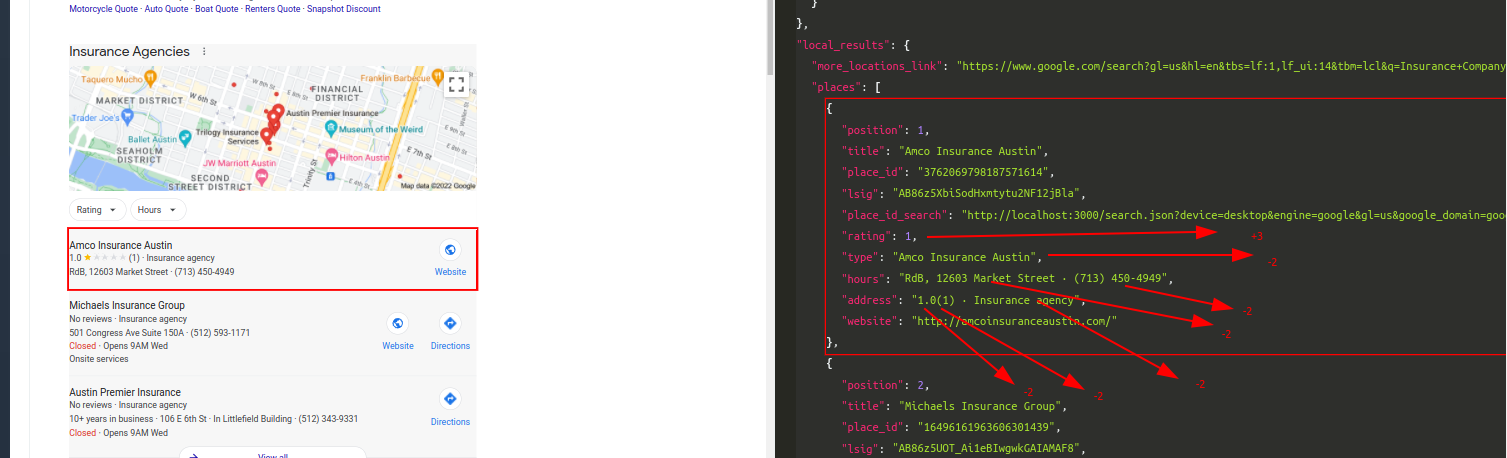Click the map data copyright notice
Viewport: 1507px width, 458px height.
point(438,186)
